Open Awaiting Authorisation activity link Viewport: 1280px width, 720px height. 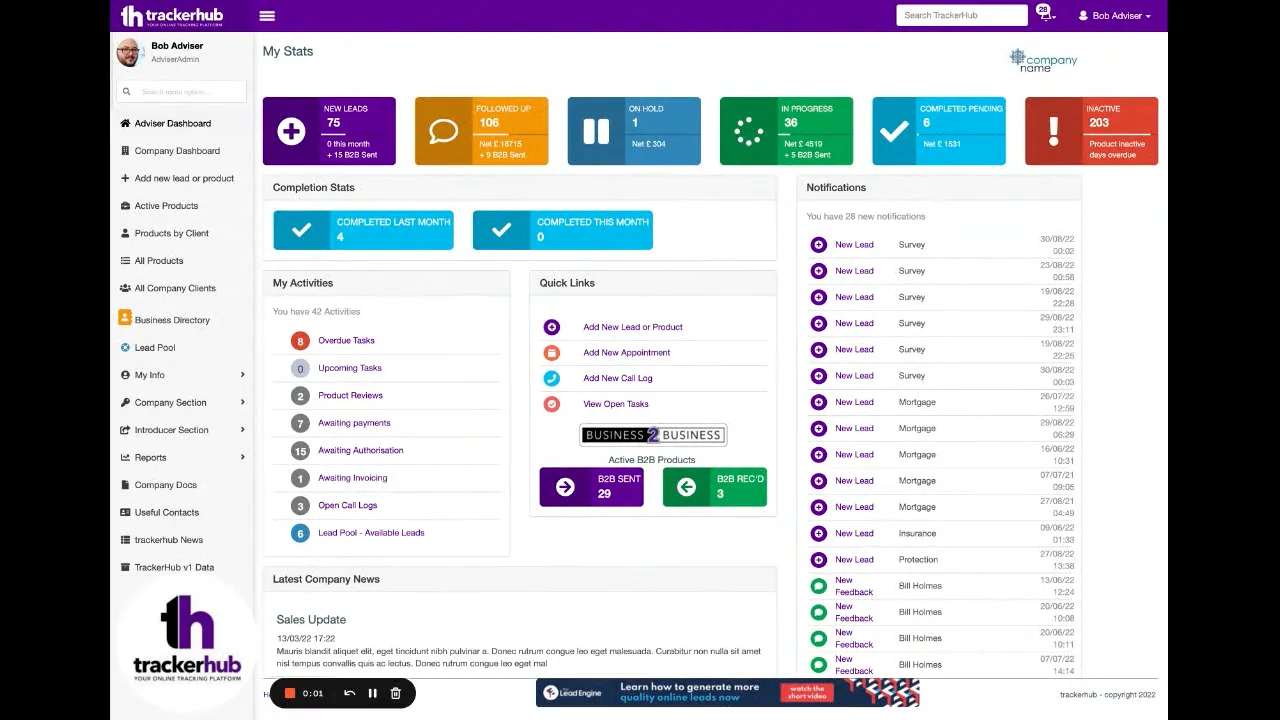click(361, 451)
